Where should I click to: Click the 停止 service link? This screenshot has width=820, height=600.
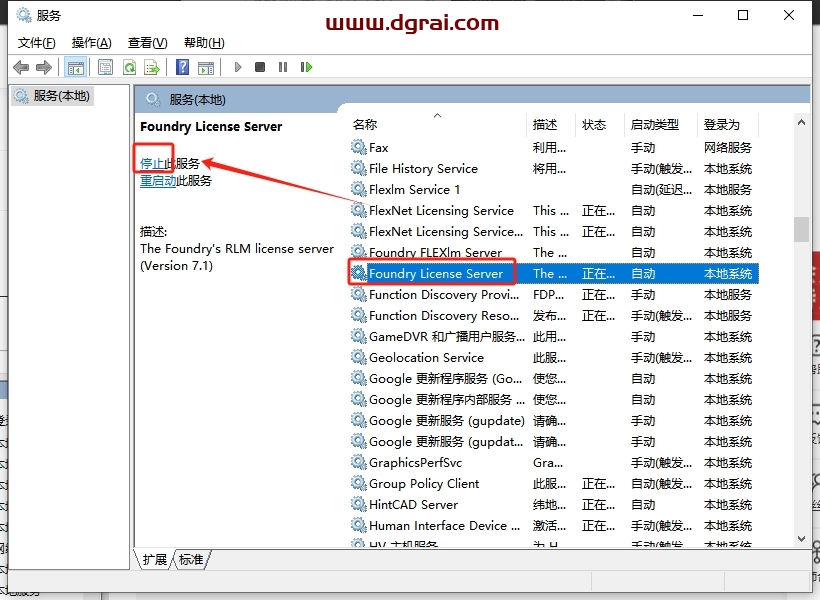click(x=152, y=164)
